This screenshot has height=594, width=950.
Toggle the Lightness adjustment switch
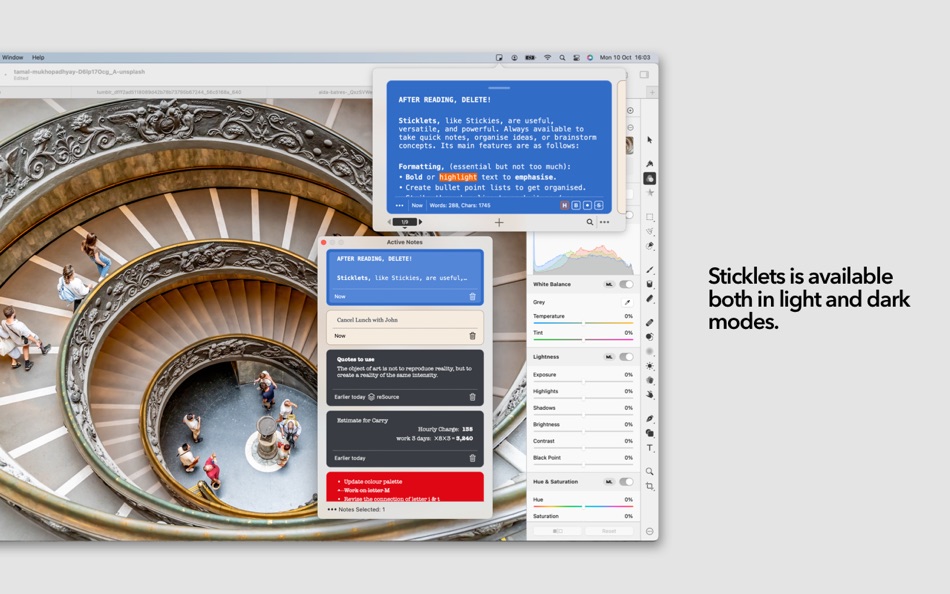(626, 357)
